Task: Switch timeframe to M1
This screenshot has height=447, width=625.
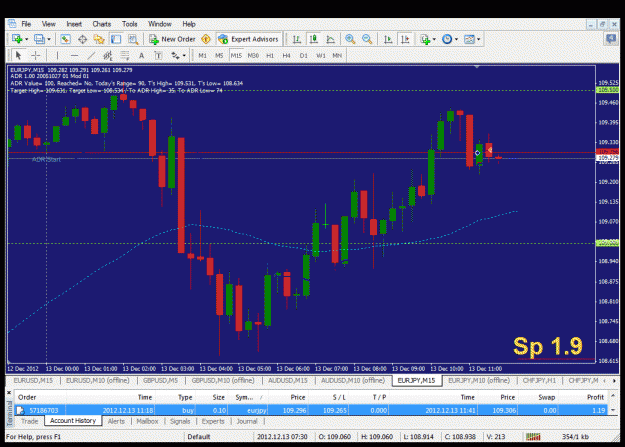Action: tap(202, 55)
